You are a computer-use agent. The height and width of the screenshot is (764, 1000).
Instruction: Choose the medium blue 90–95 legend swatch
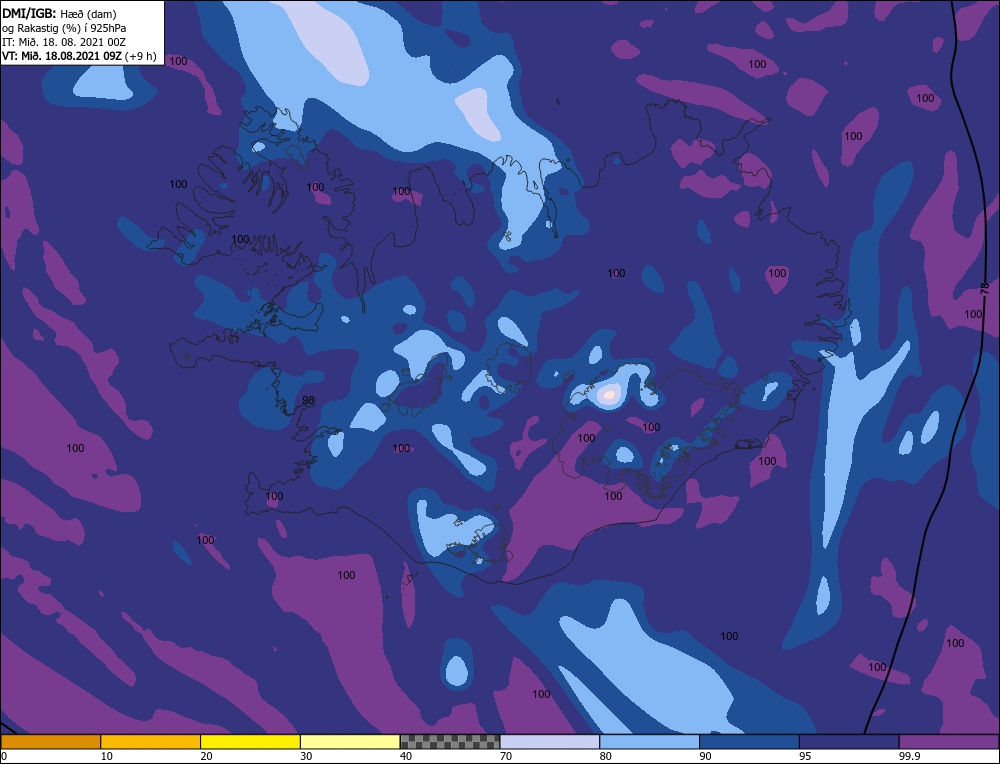tap(749, 742)
